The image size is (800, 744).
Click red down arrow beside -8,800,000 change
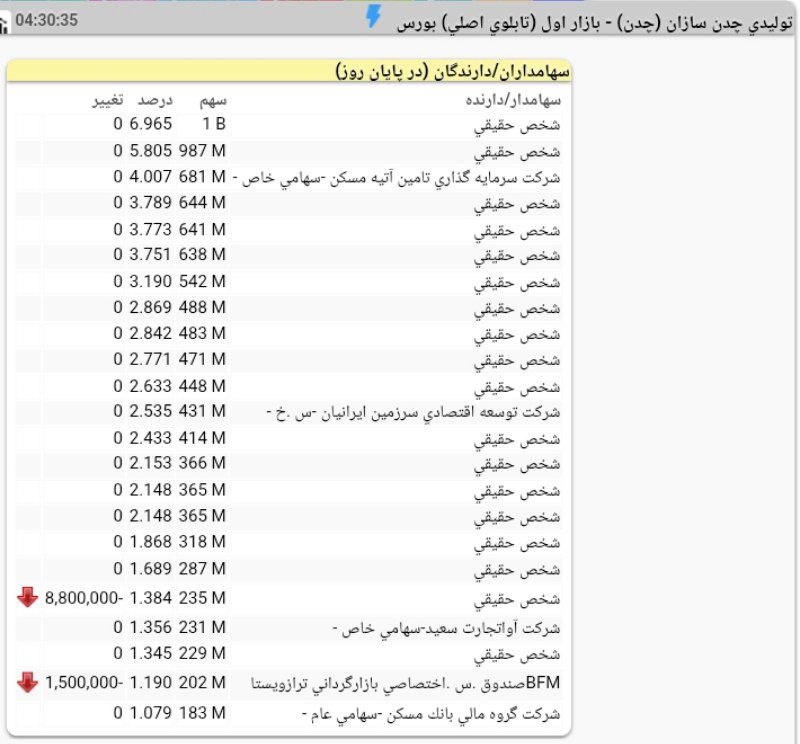pos(27,598)
